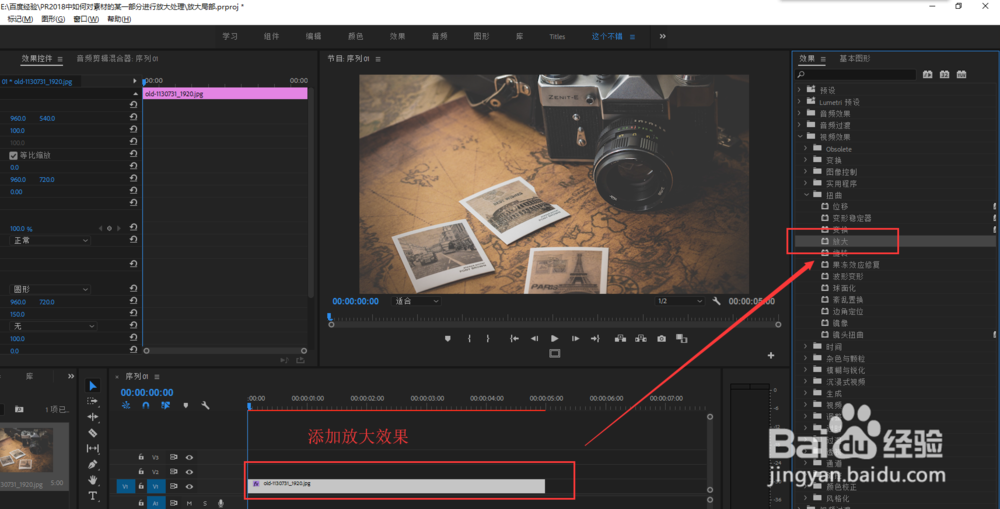Select the Ripple Edit tool
This screenshot has height=509, width=1000.
pyautogui.click(x=92, y=417)
